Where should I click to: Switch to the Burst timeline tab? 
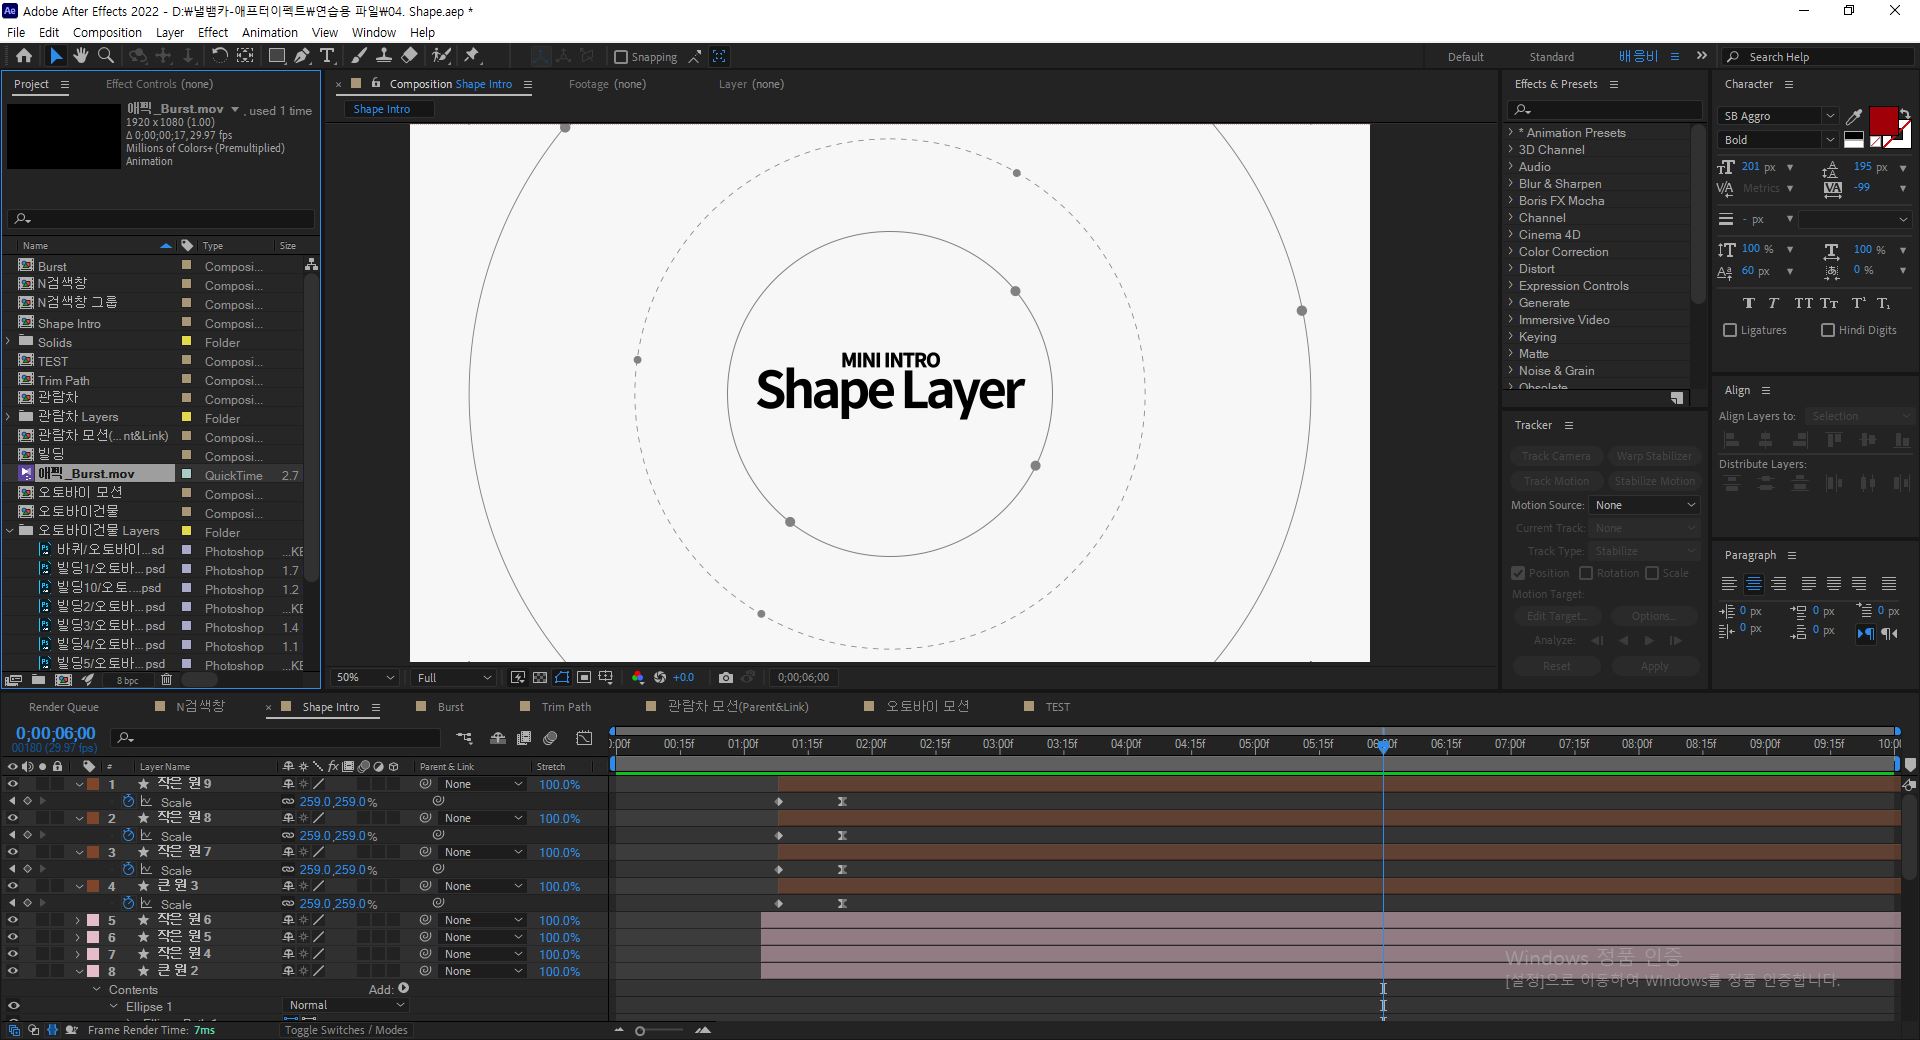(x=451, y=706)
